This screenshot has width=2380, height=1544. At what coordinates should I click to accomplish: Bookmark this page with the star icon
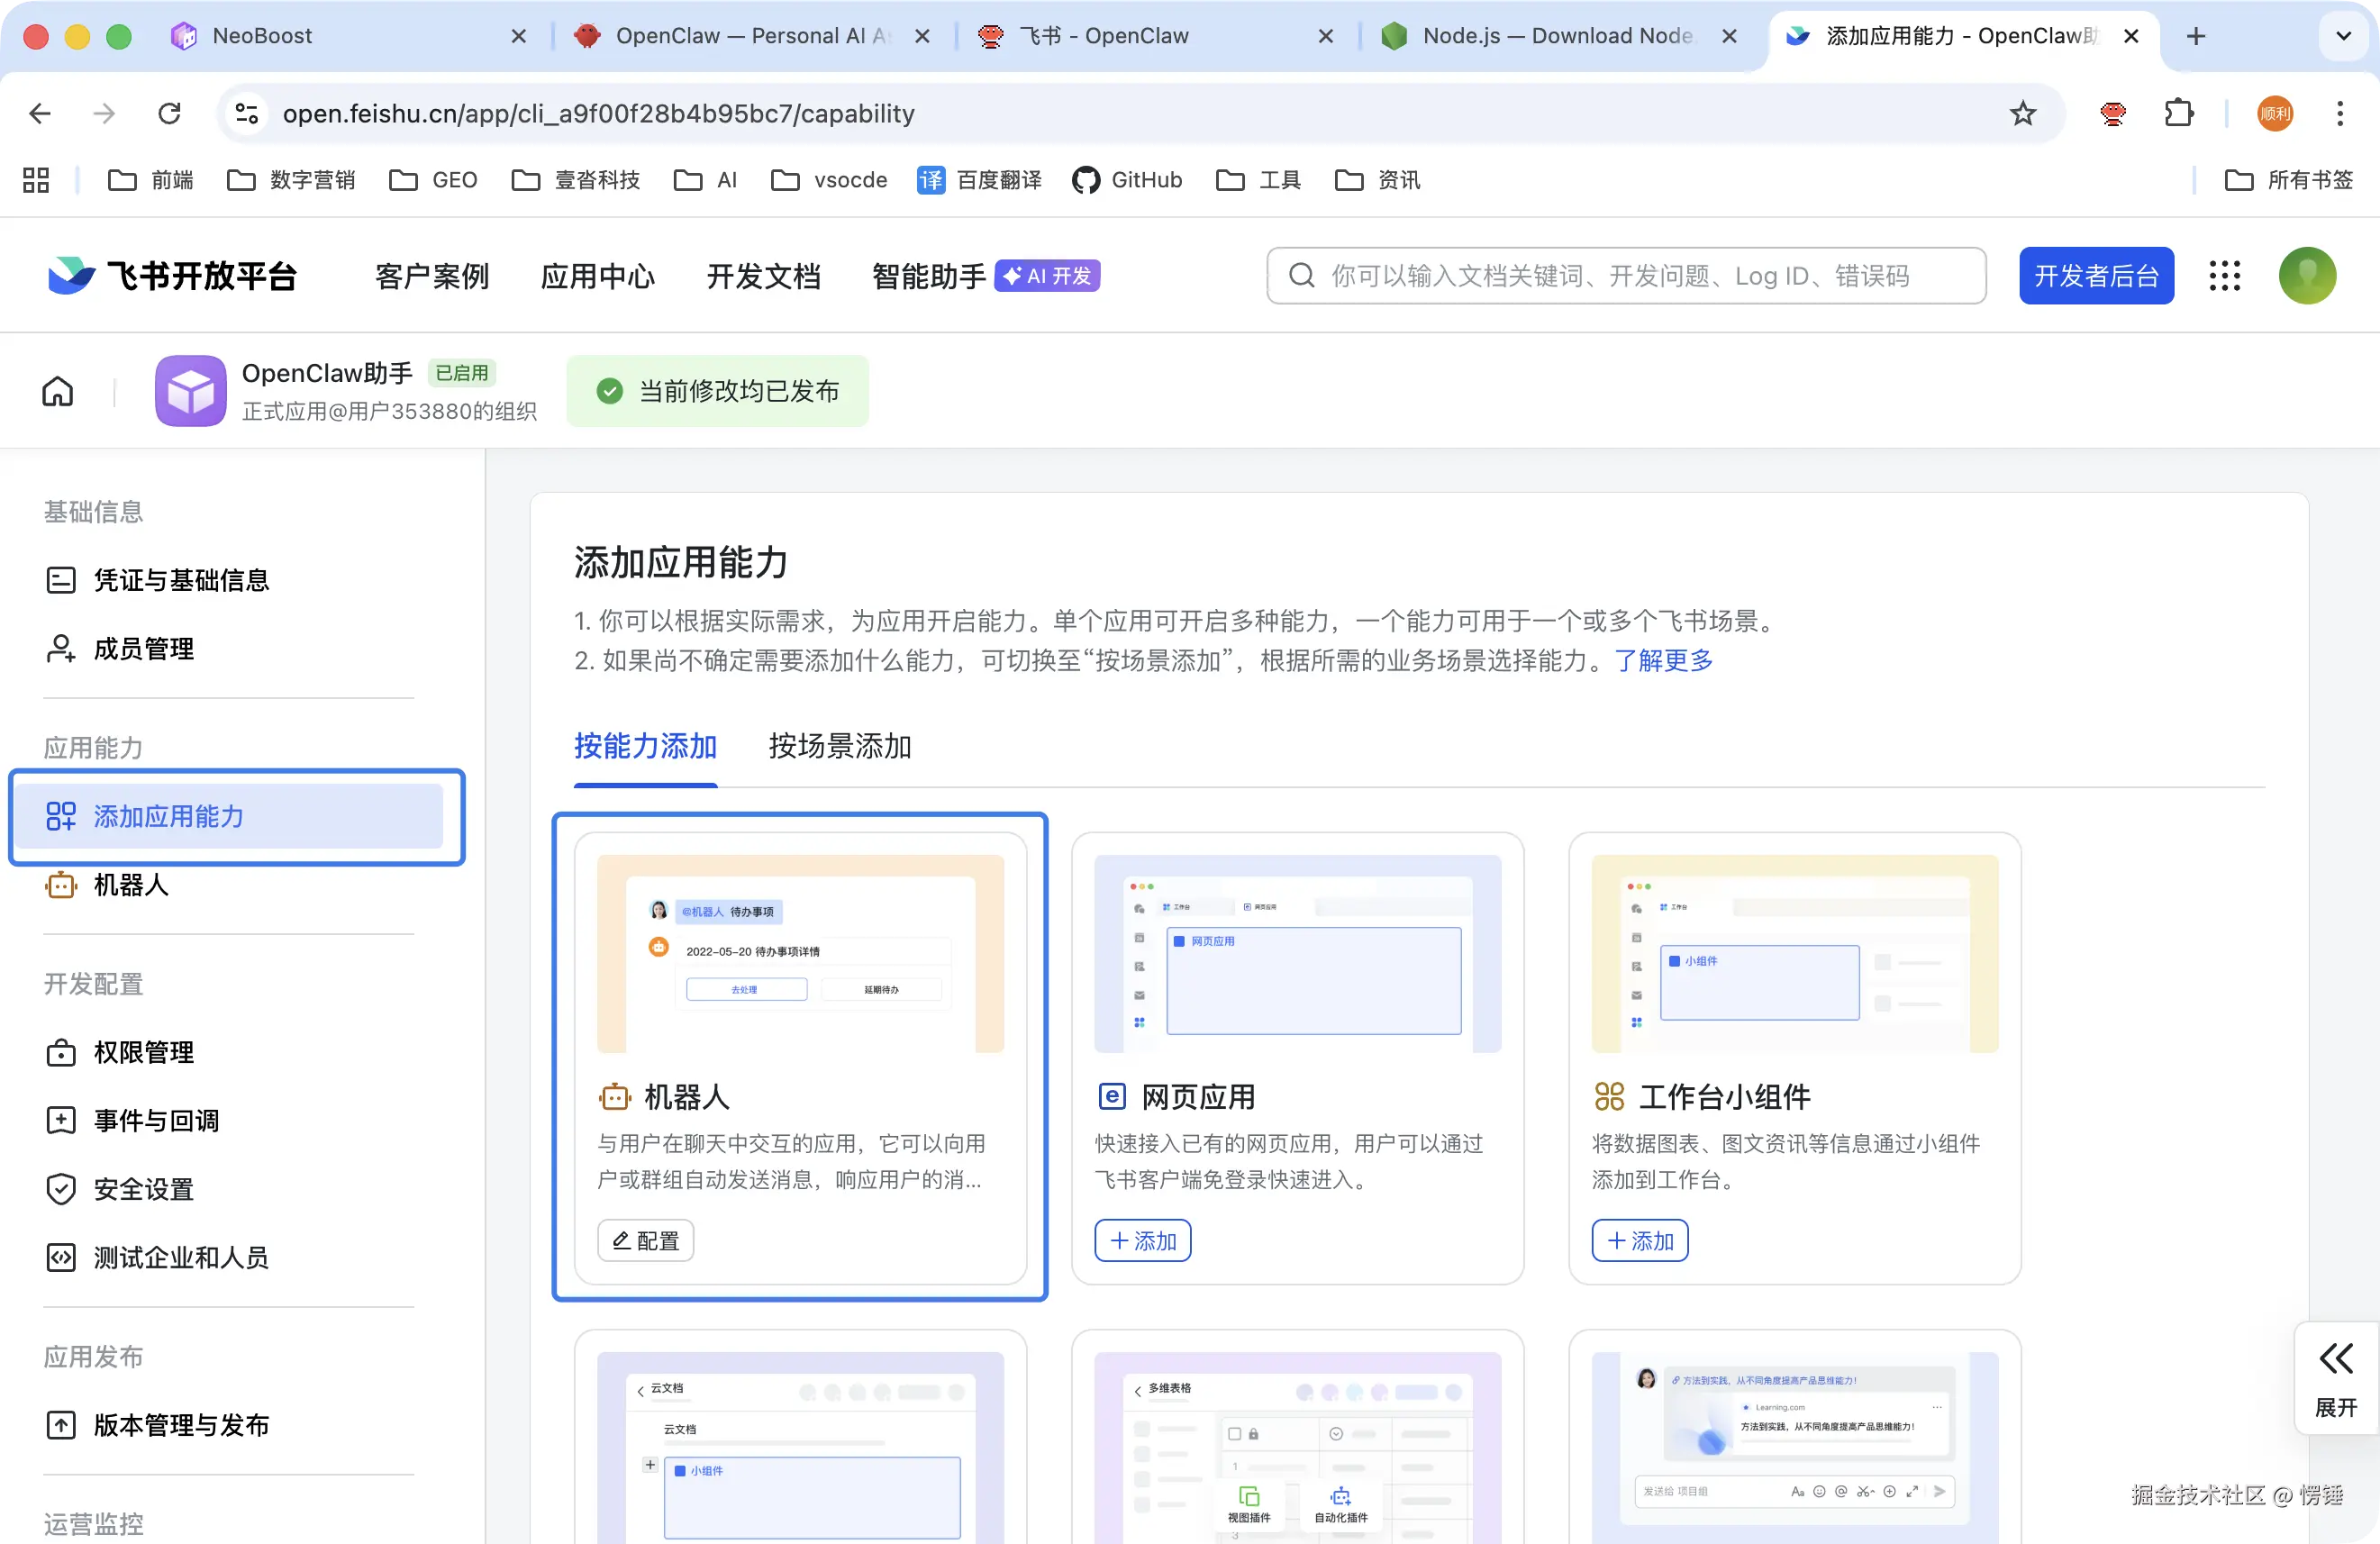2022,114
